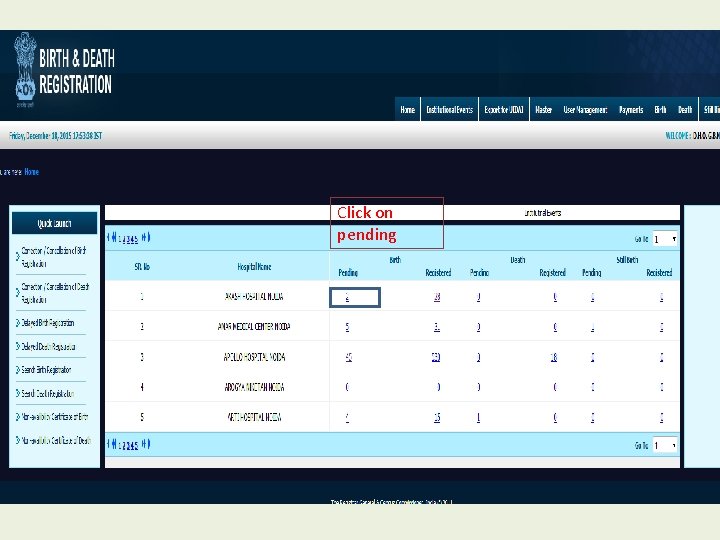Click still birth pending count for Amar Medical Center
Screen dimensions: 720x540
point(592,327)
